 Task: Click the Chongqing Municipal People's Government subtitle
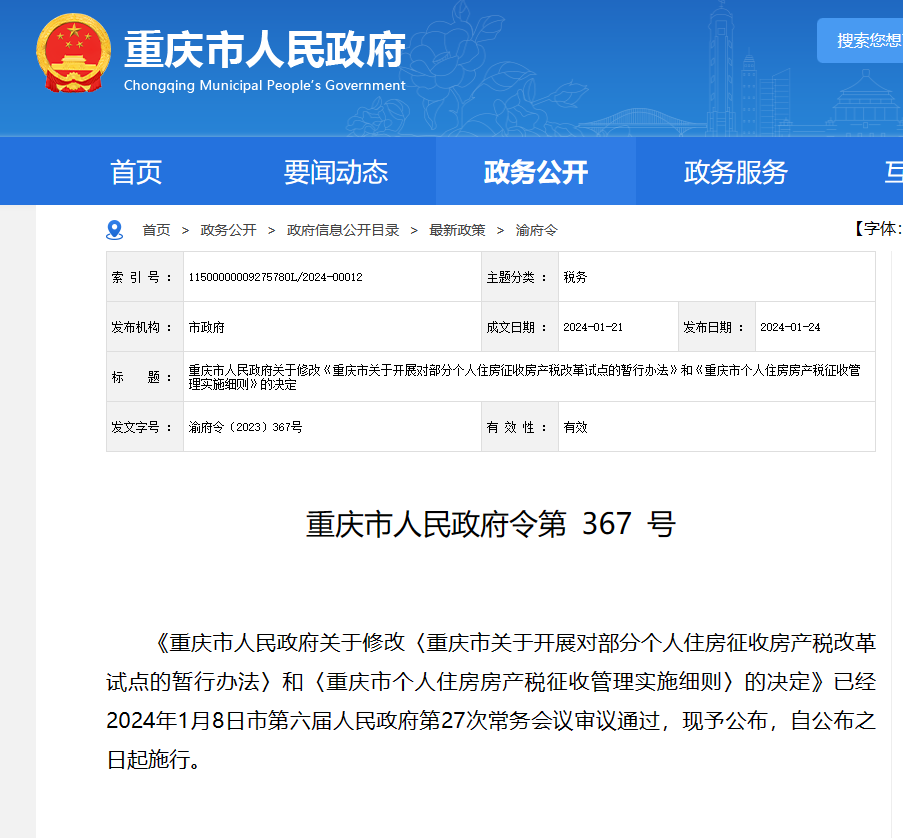(x=264, y=86)
